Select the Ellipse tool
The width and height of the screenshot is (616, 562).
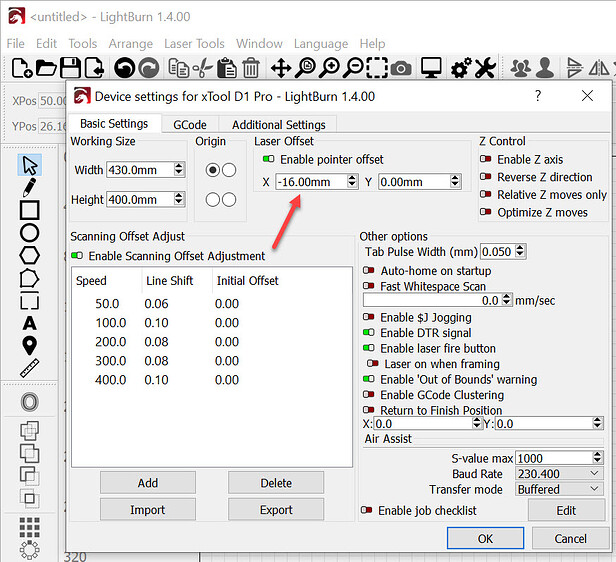pos(29,233)
